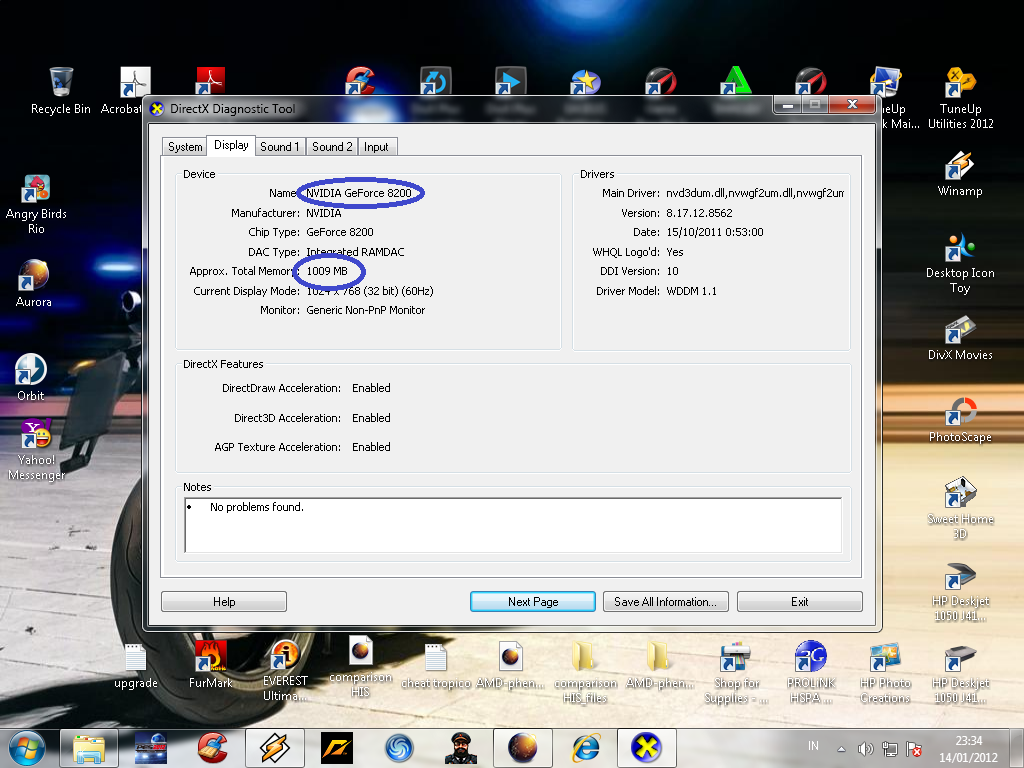Image resolution: width=1024 pixels, height=768 pixels.
Task: Open the Tropico game taskbar icon
Action: (460, 748)
